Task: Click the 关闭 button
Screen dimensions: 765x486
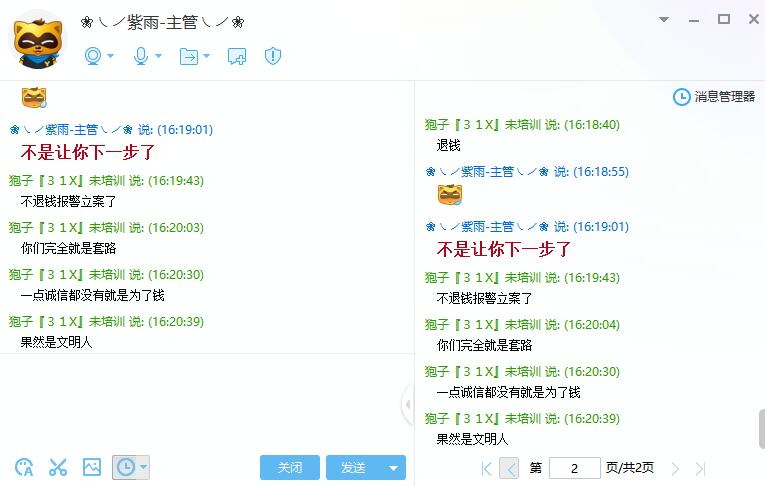Action: point(290,467)
